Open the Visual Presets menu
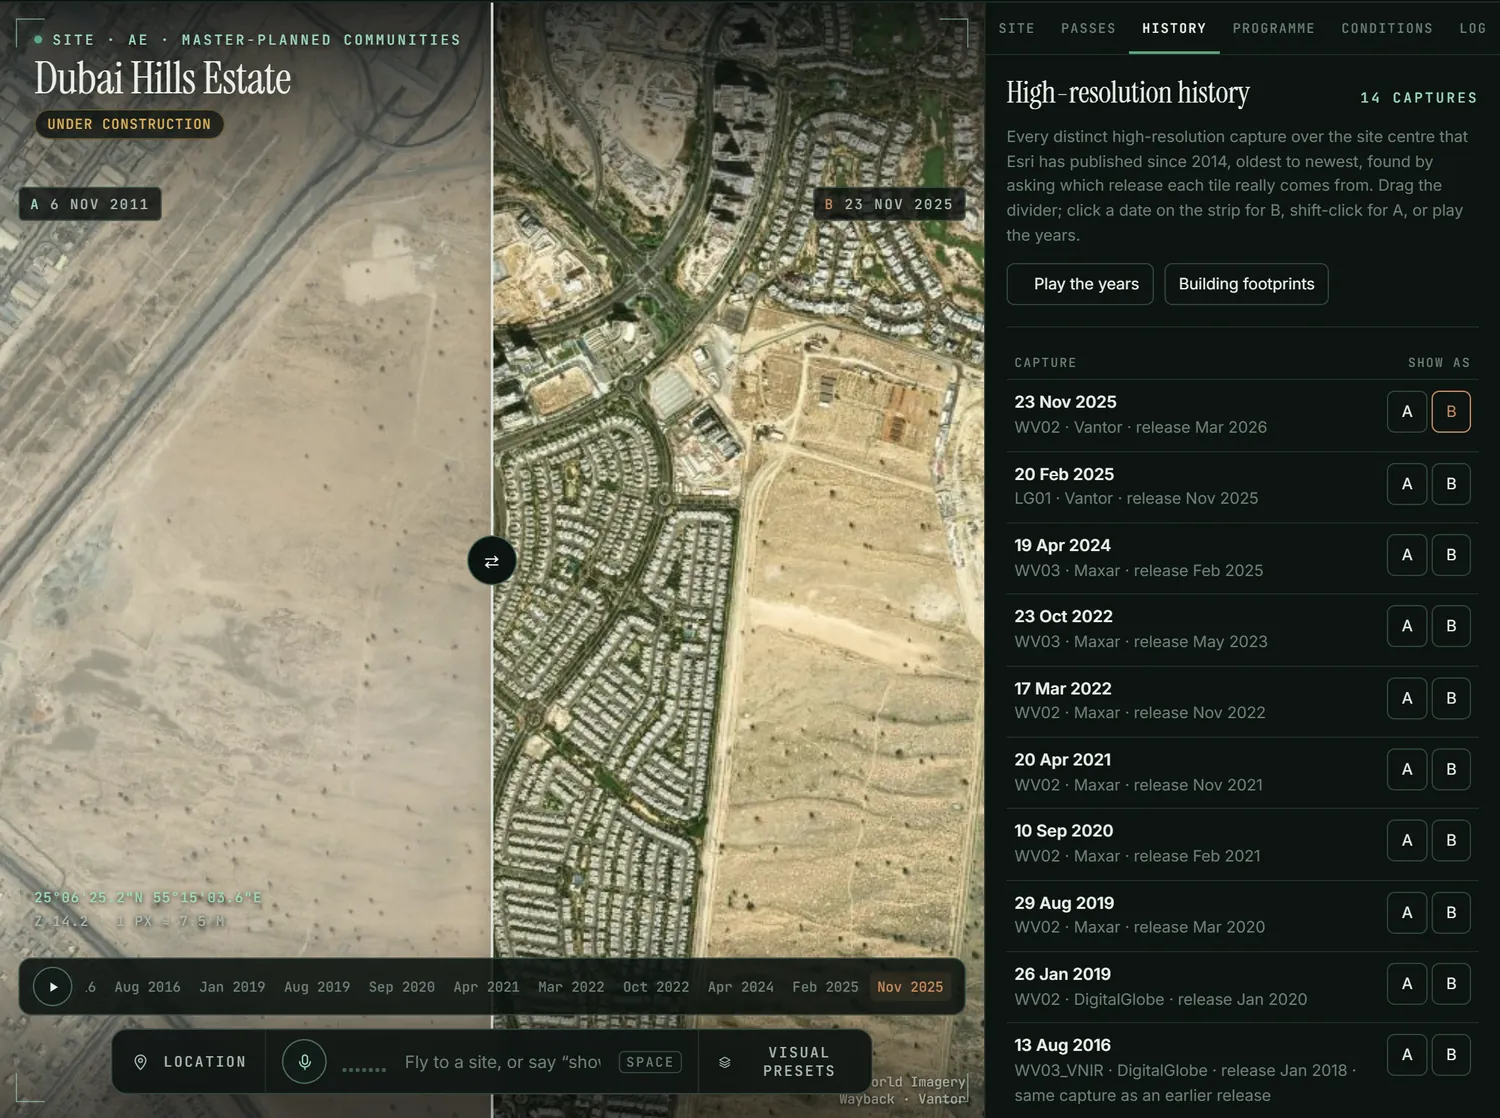 785,1062
